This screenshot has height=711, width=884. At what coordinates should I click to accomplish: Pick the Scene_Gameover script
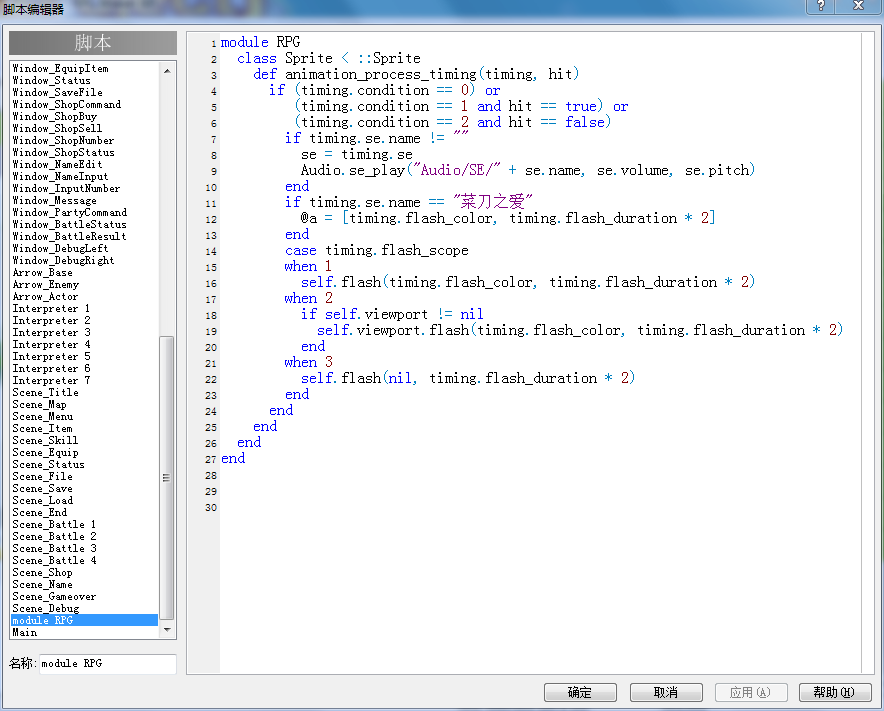[x=54, y=597]
